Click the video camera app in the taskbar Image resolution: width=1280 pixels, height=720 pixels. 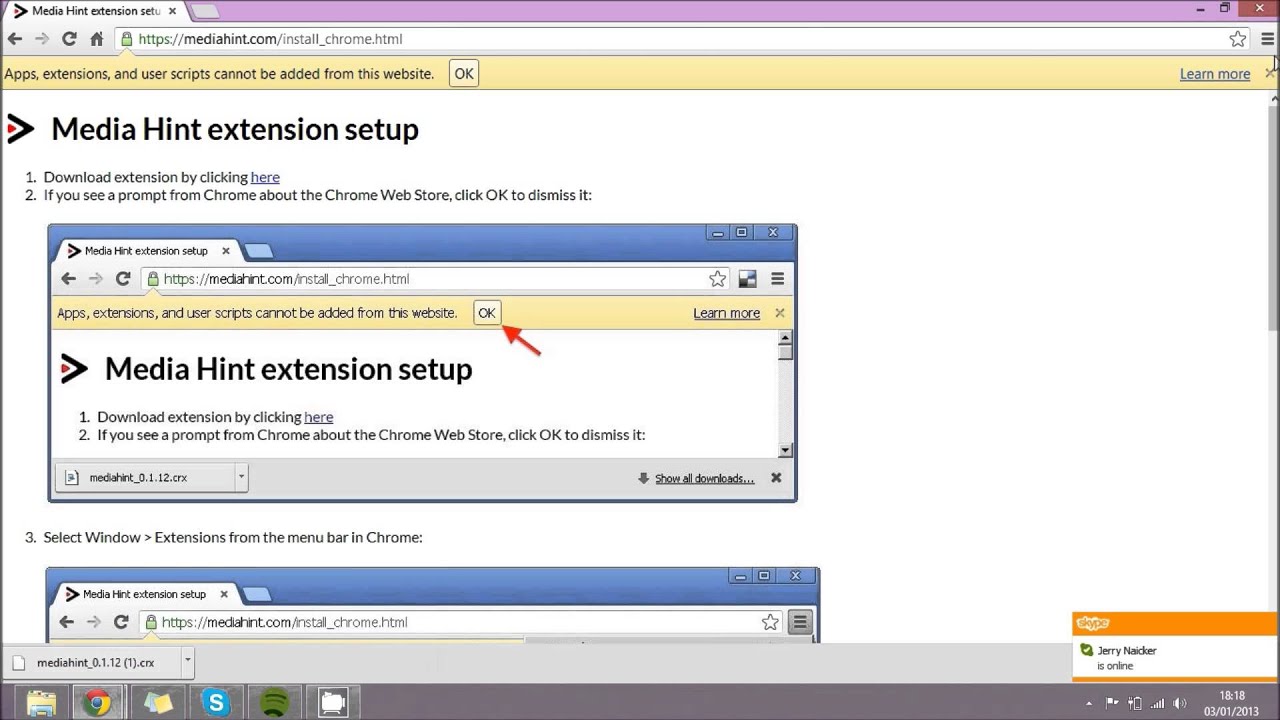point(332,703)
